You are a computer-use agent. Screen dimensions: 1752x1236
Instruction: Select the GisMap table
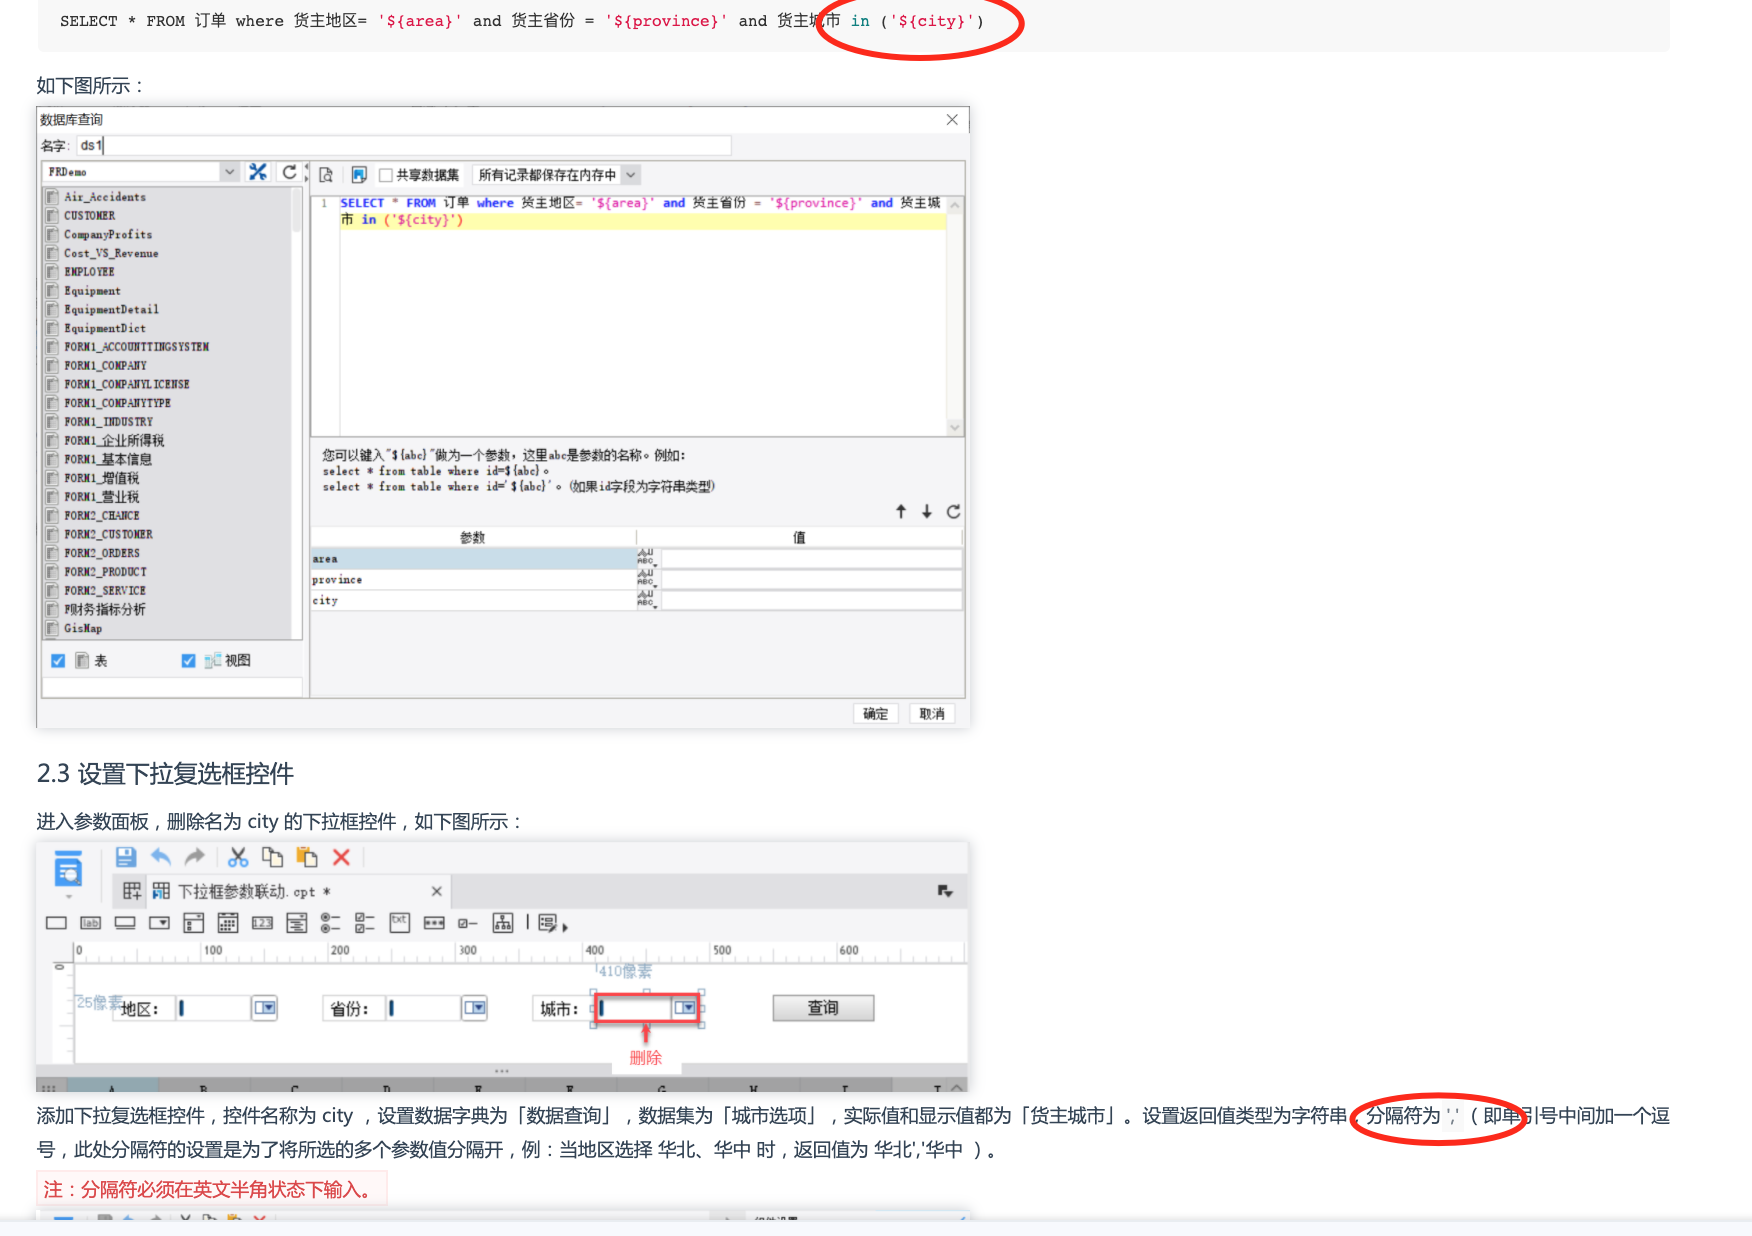[83, 628]
